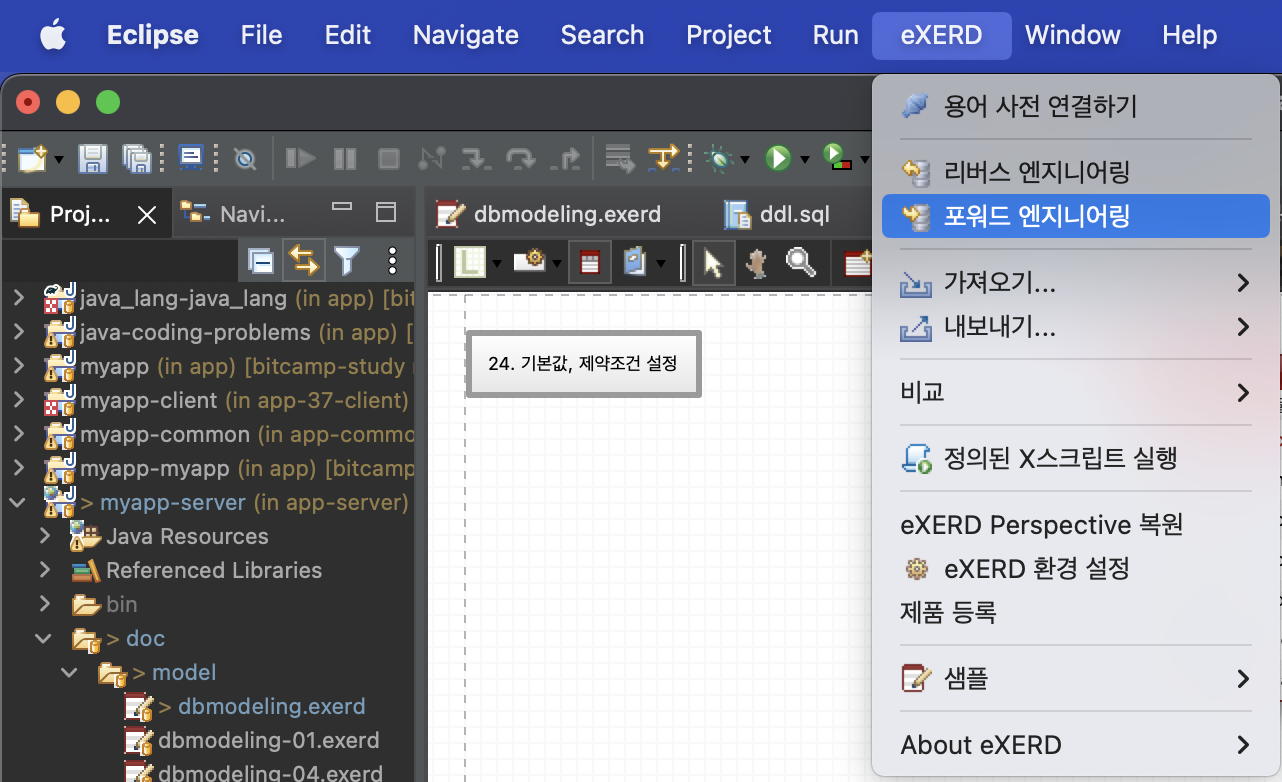
Task: Open the terminal/console monitor icon
Action: [x=191, y=158]
